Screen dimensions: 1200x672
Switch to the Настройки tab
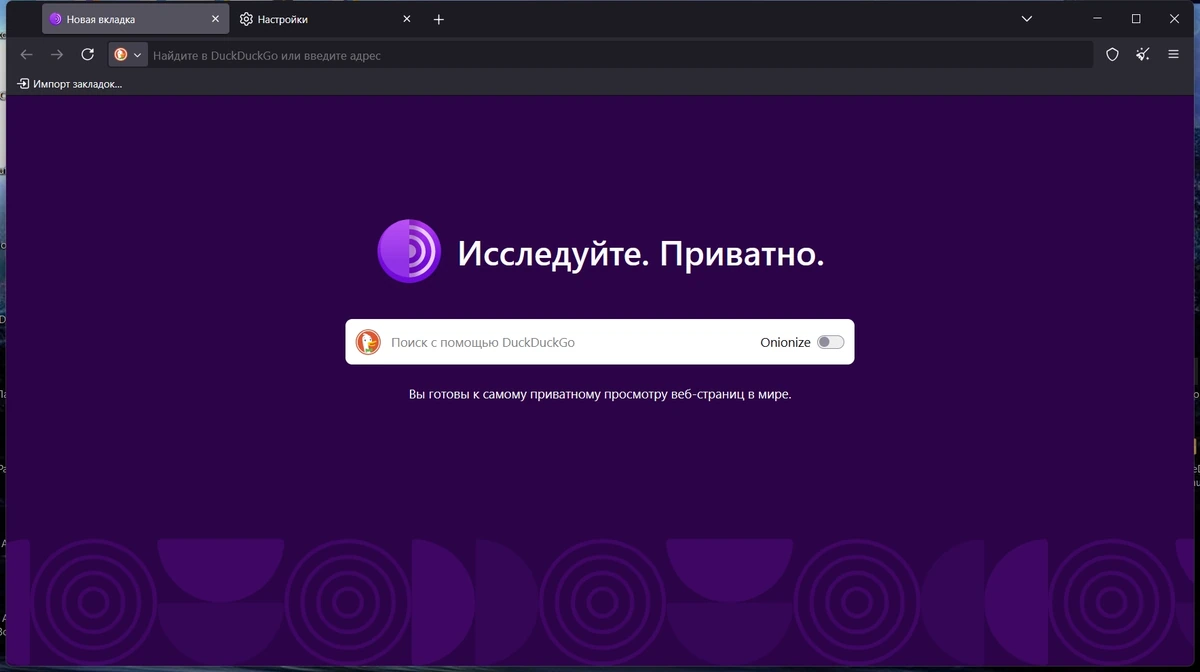(326, 19)
